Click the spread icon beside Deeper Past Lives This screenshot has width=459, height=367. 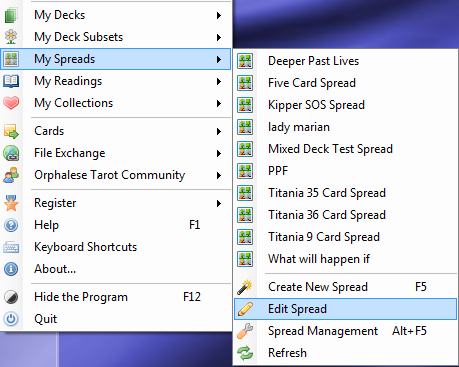click(245, 61)
